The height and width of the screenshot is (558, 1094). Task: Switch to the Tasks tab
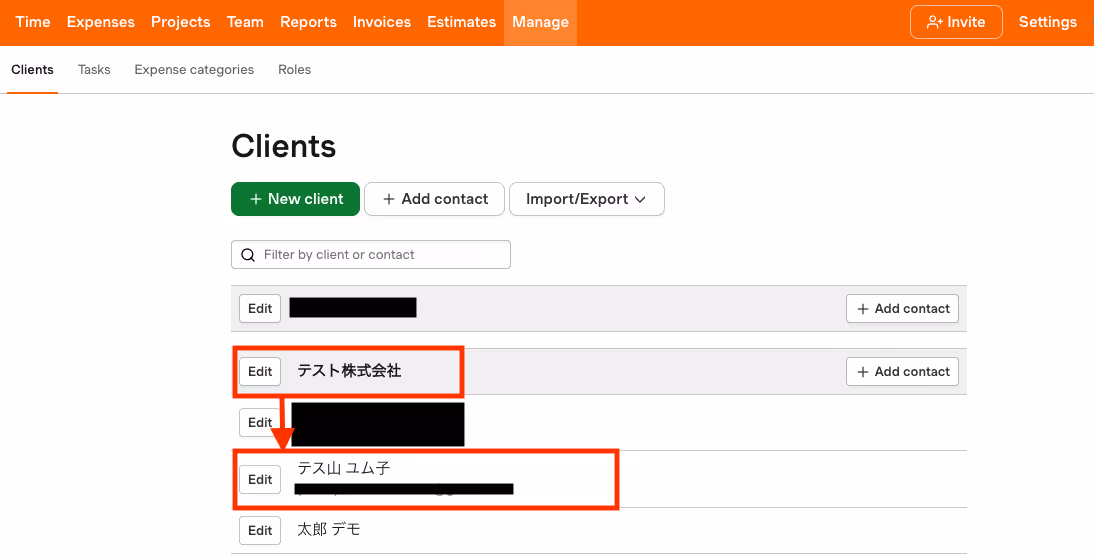point(94,70)
